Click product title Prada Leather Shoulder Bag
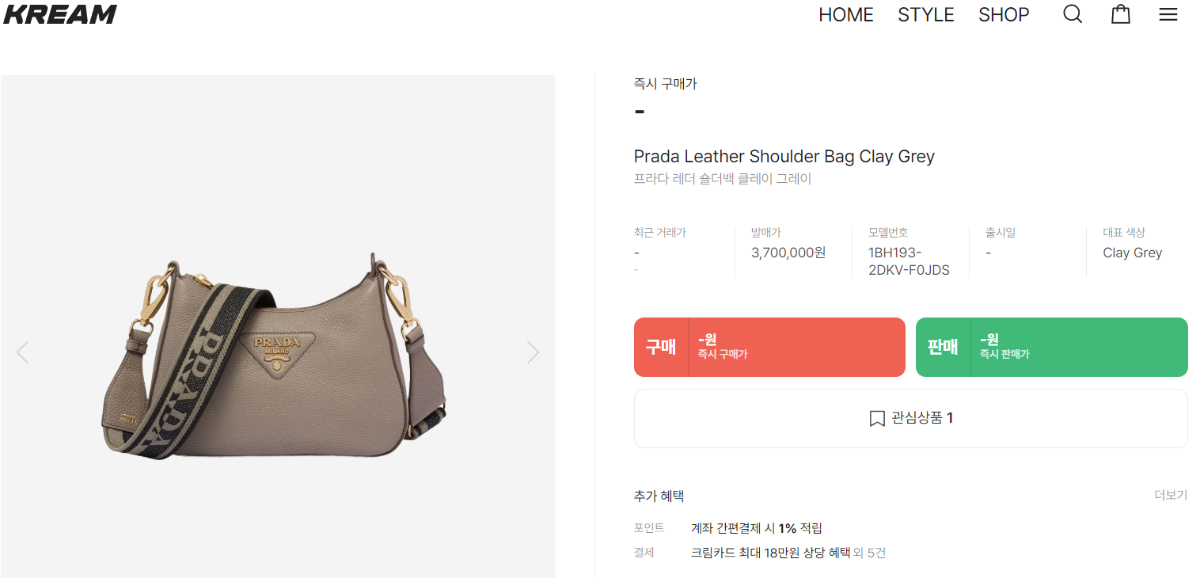Image resolution: width=1200 pixels, height=578 pixels. tap(784, 156)
